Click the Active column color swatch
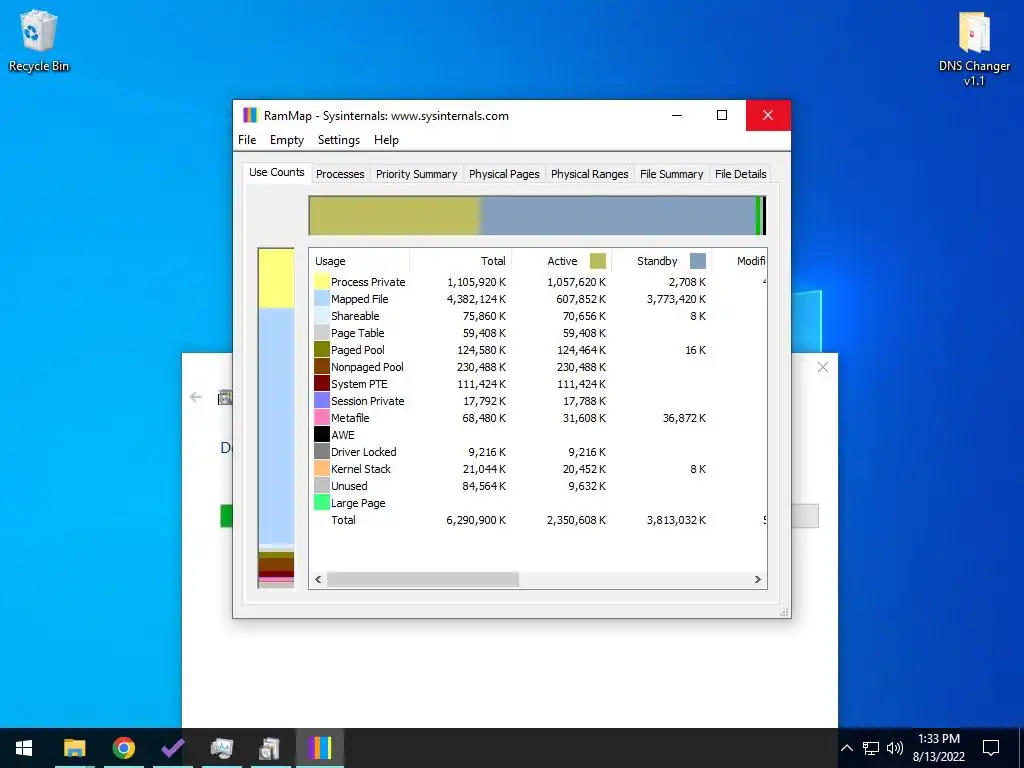This screenshot has width=1024, height=768. tap(598, 261)
